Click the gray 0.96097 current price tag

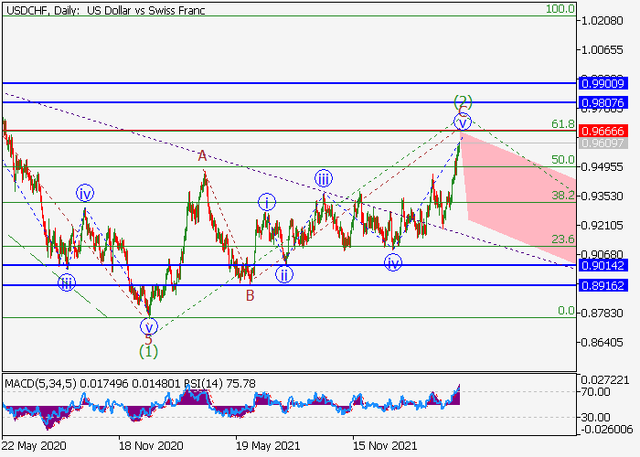click(603, 143)
